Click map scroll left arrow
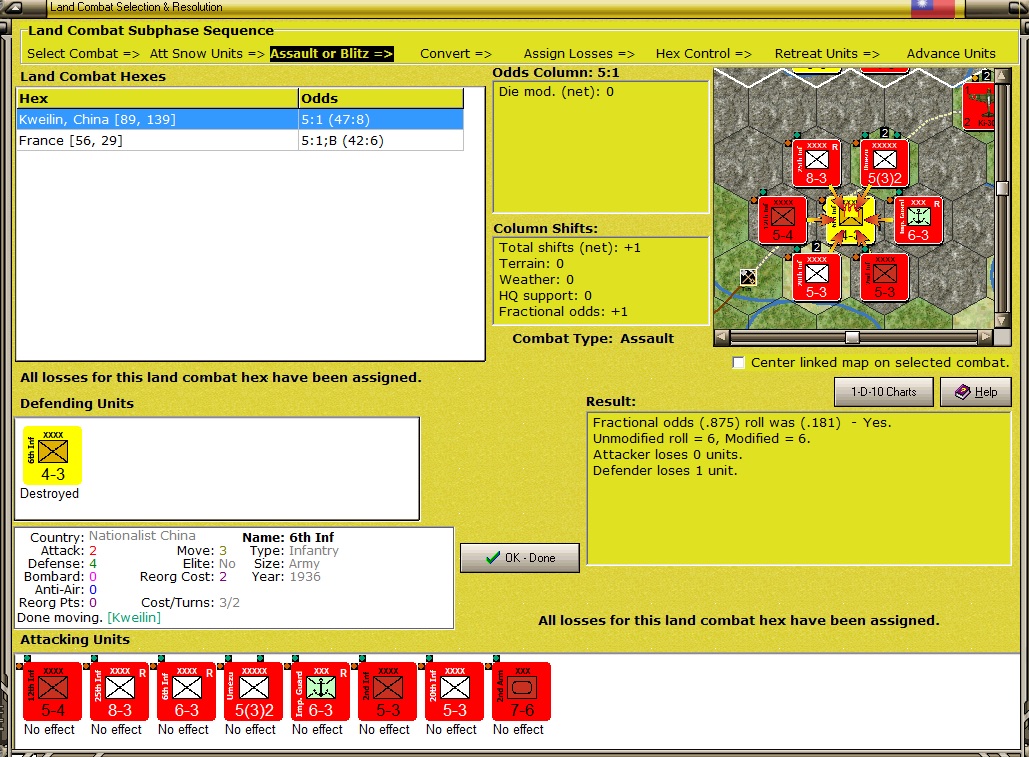Screen dimensions: 1029x757 click(721, 337)
